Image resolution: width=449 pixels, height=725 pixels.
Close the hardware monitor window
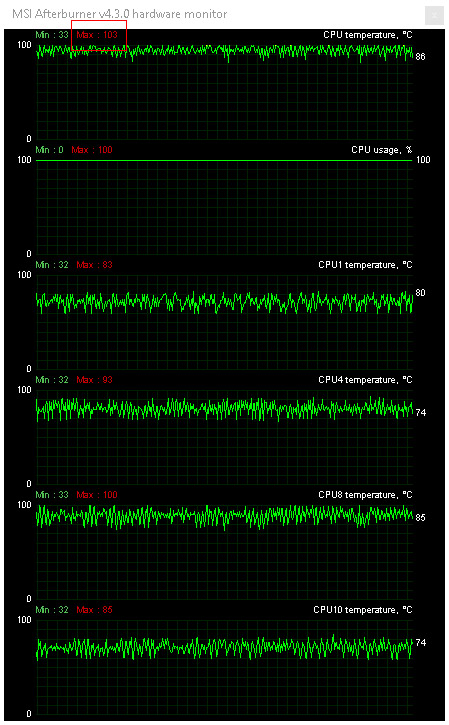[x=434, y=15]
